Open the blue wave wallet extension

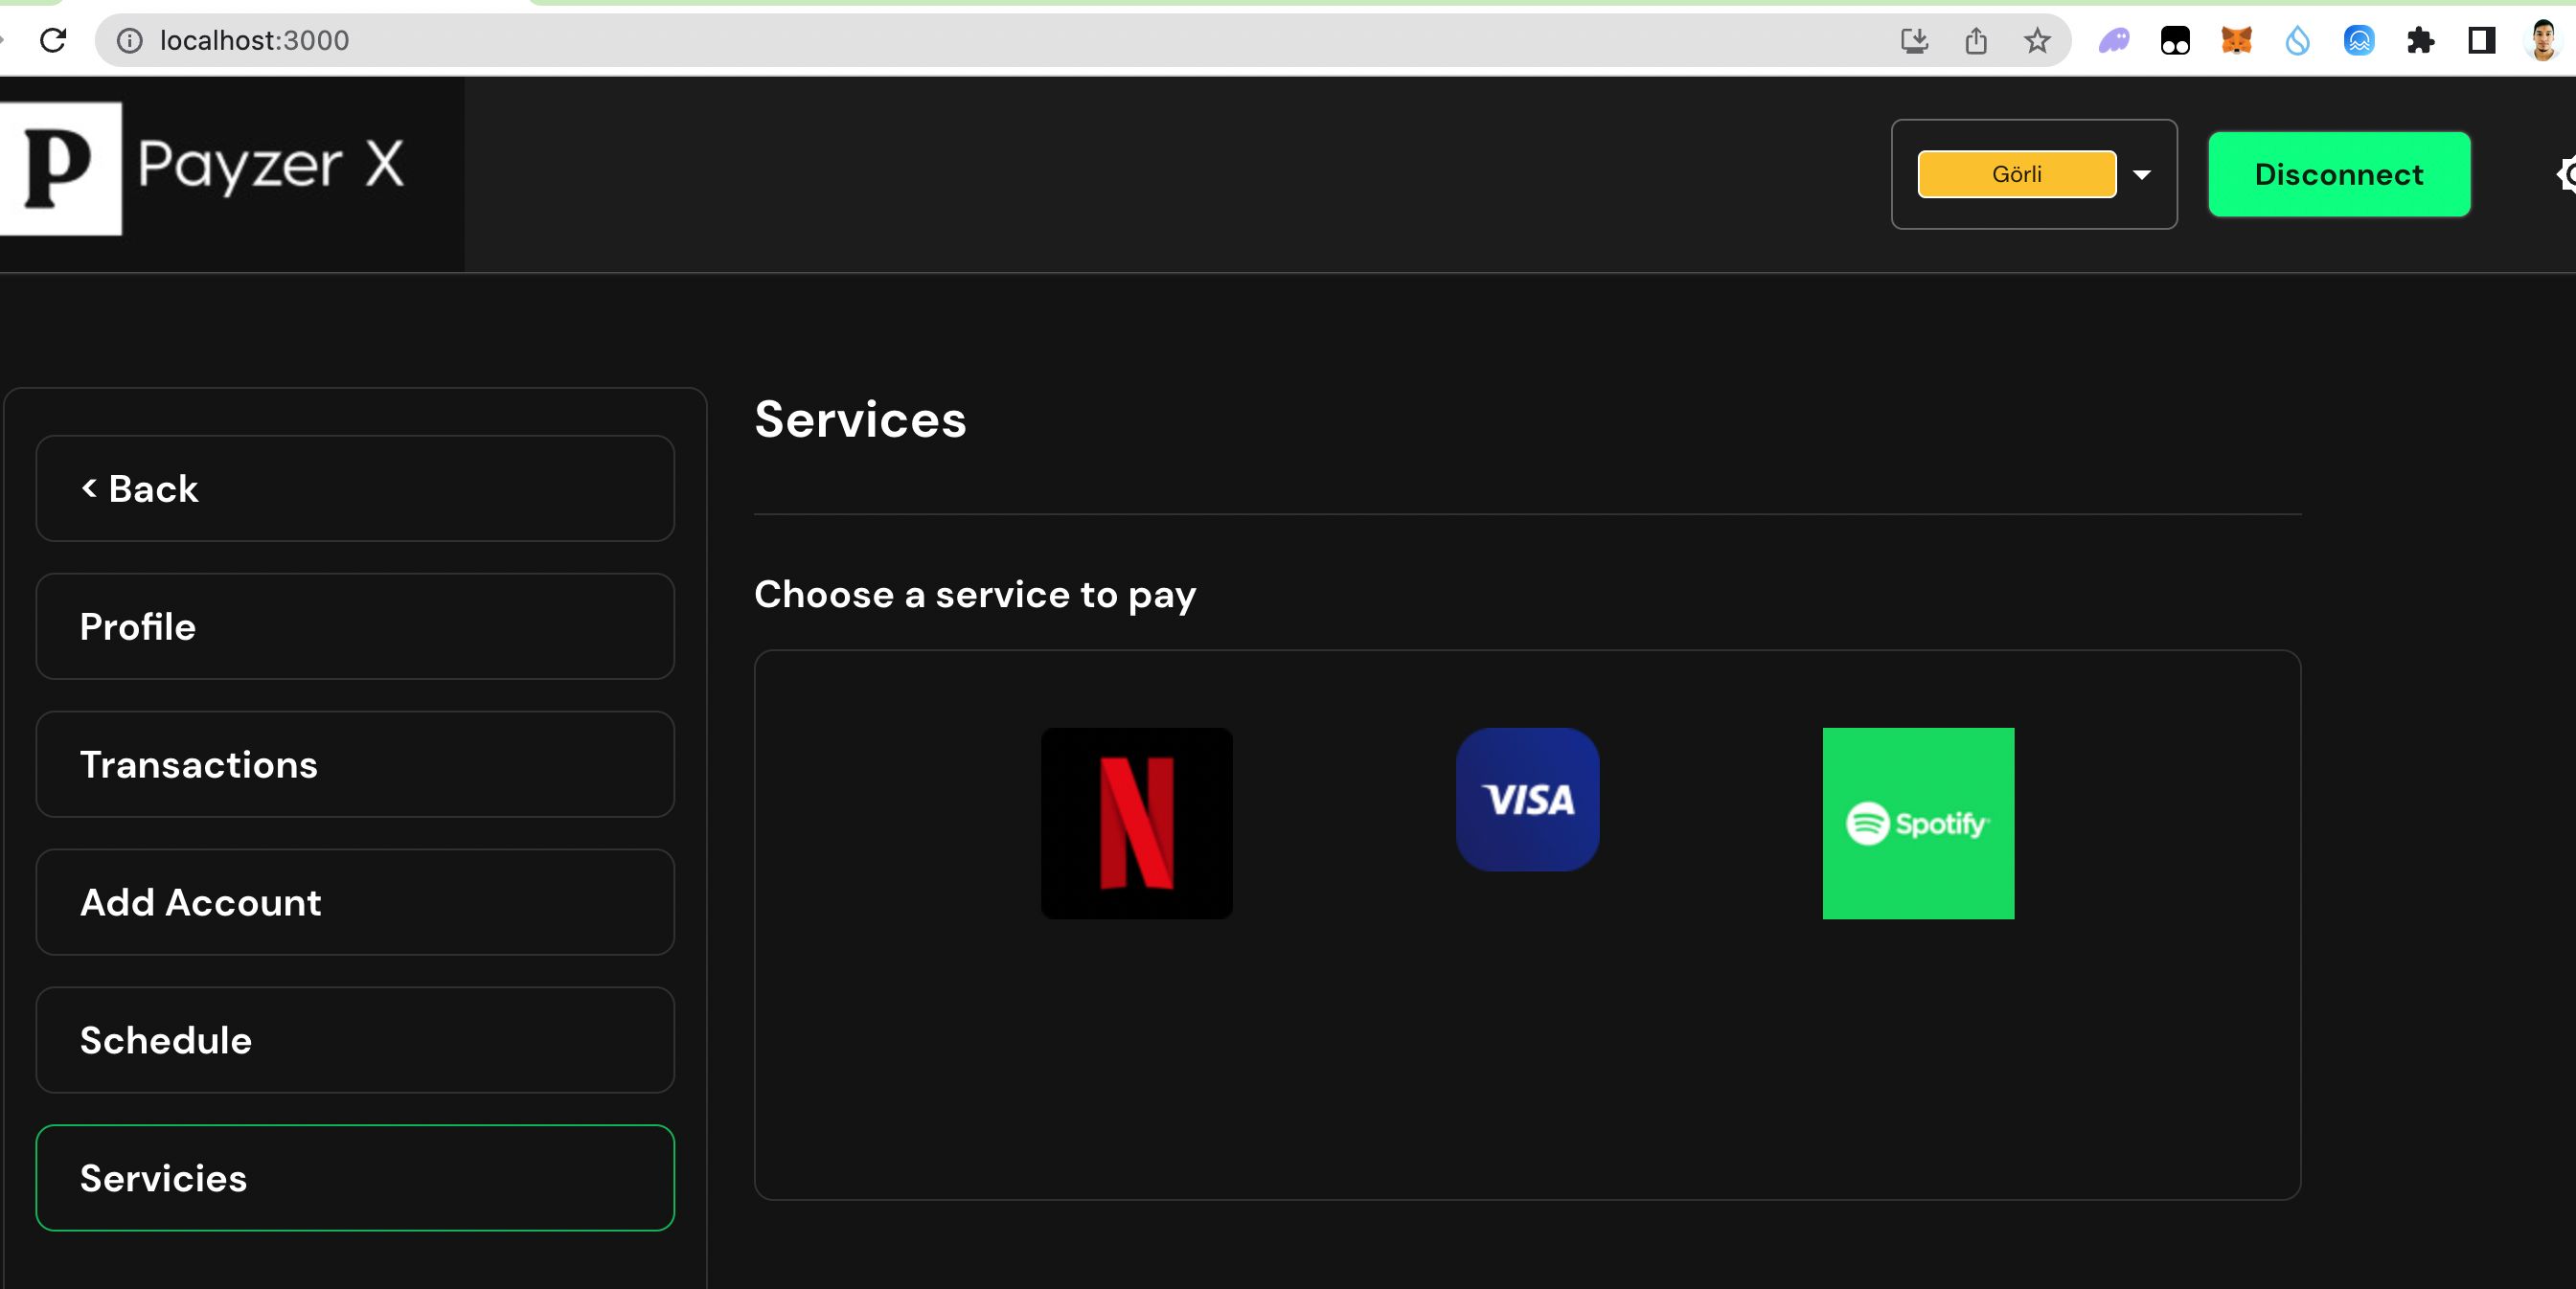click(x=2358, y=40)
